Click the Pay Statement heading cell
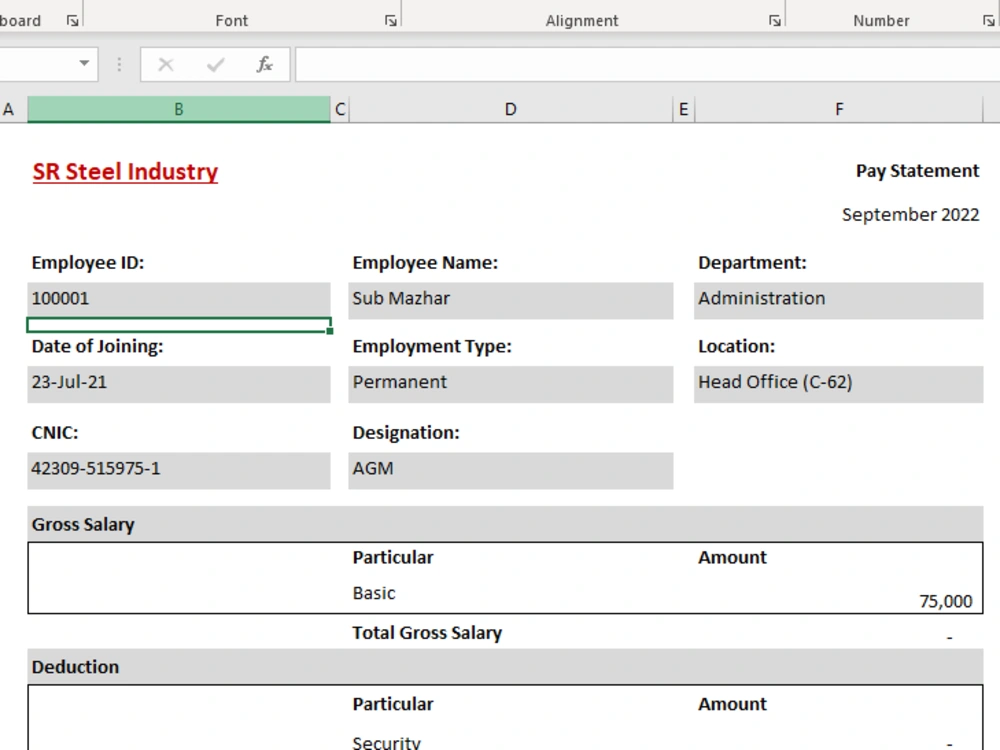The height and width of the screenshot is (750, 1000). 917,171
